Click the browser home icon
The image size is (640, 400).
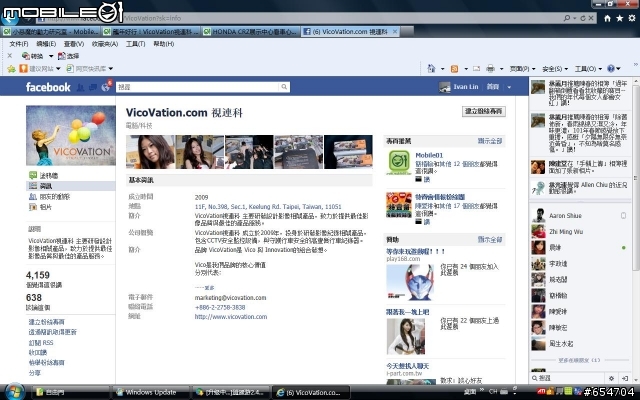point(607,18)
